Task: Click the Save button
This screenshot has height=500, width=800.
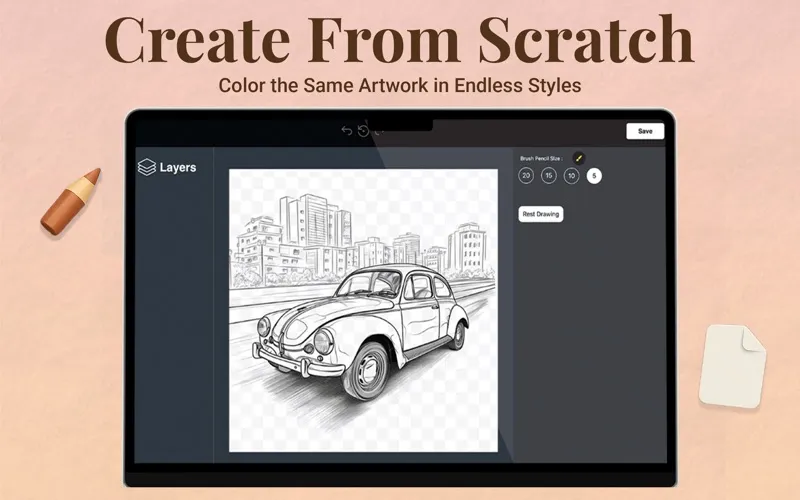Action: [x=645, y=131]
